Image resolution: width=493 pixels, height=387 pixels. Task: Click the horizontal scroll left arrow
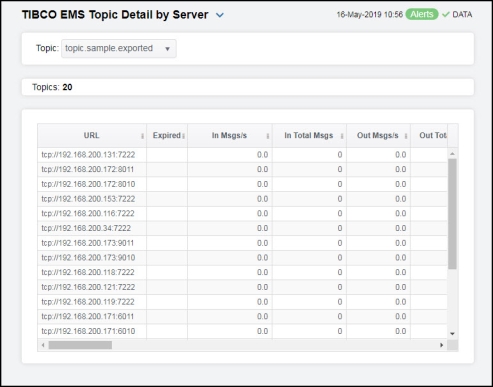point(43,345)
